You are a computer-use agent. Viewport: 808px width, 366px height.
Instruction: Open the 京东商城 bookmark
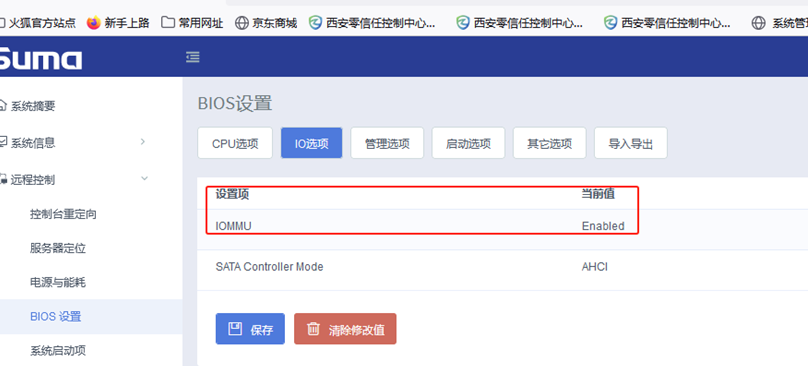pos(266,23)
